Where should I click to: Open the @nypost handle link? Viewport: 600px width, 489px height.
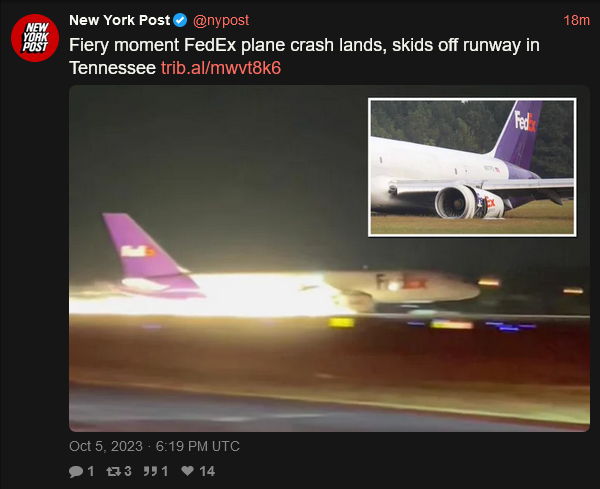(x=221, y=20)
